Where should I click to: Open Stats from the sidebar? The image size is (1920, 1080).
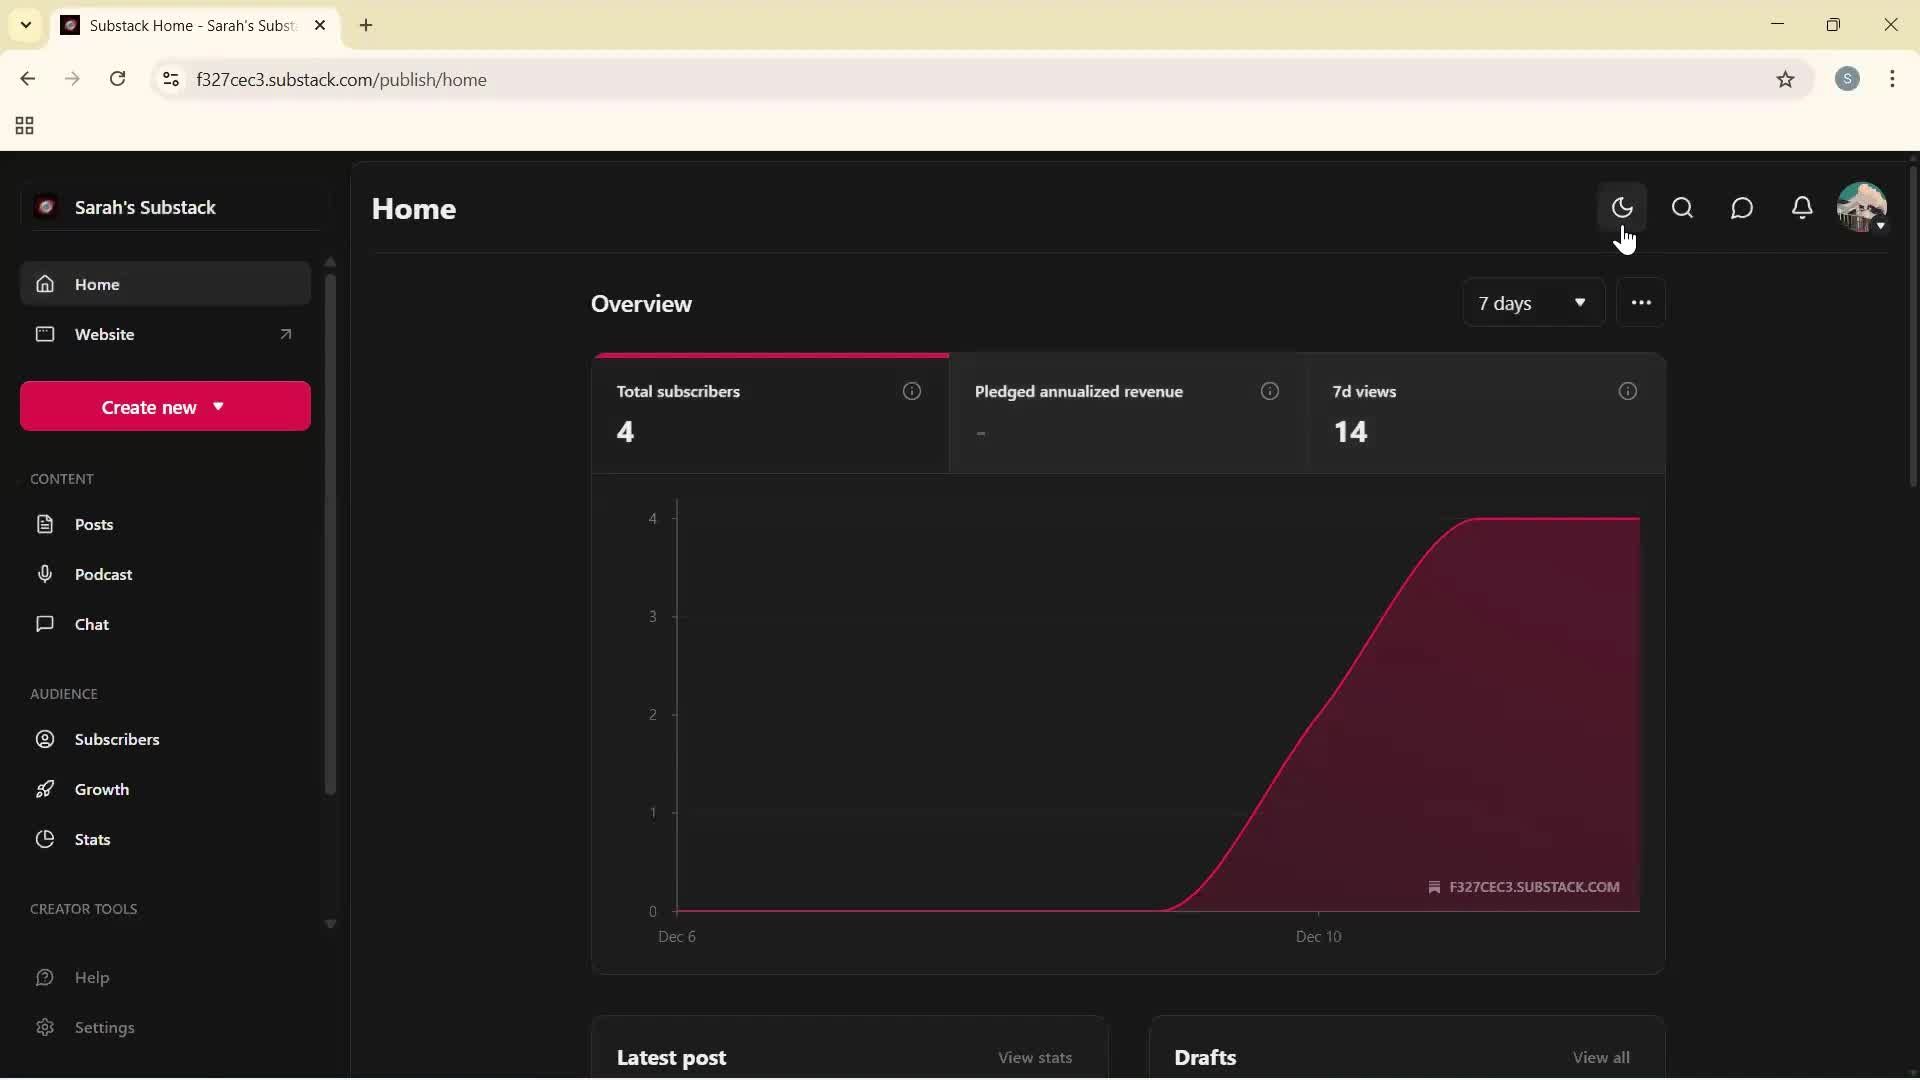pos(92,839)
